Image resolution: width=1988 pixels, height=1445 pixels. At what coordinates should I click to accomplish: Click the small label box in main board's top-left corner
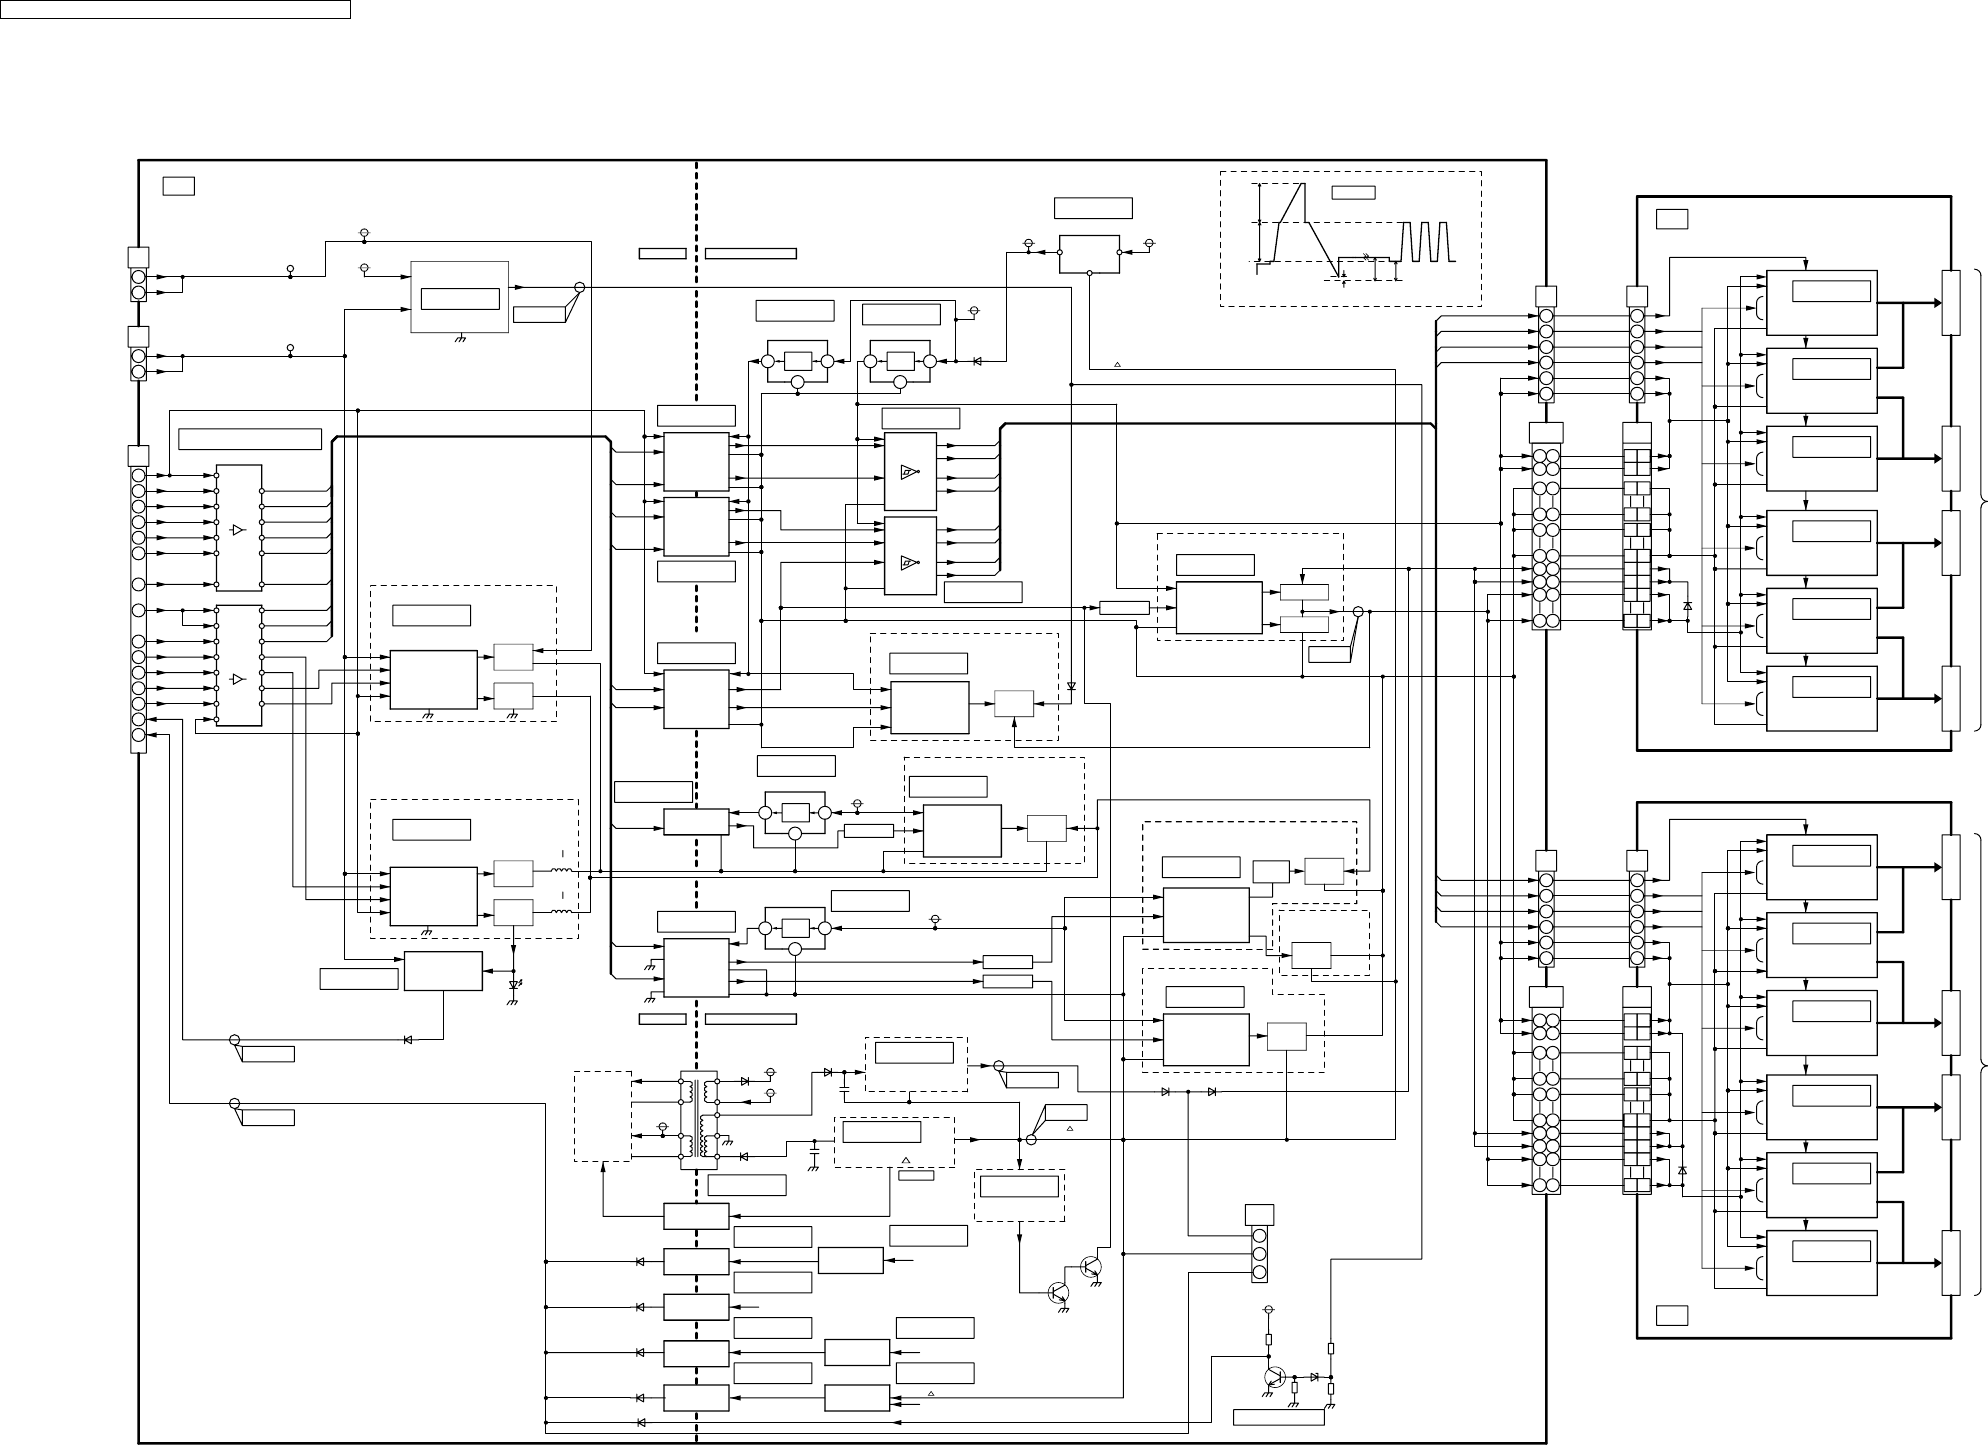(178, 185)
